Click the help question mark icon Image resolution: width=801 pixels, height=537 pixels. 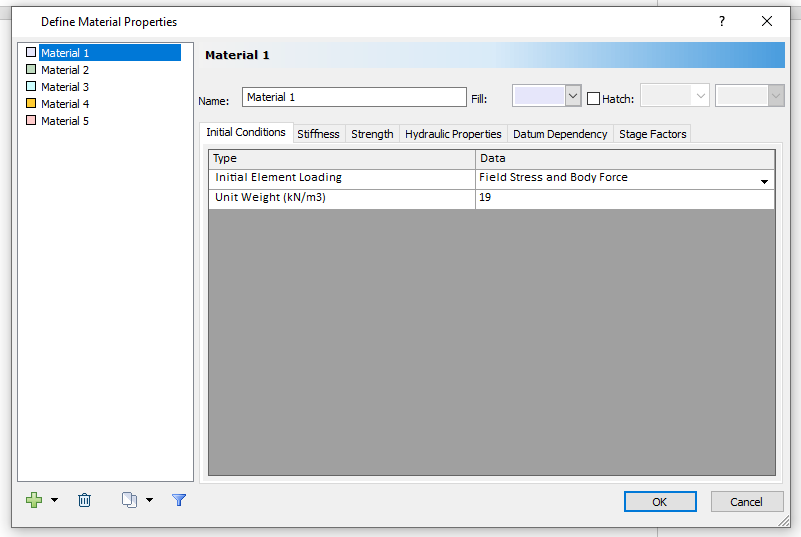coord(722,21)
